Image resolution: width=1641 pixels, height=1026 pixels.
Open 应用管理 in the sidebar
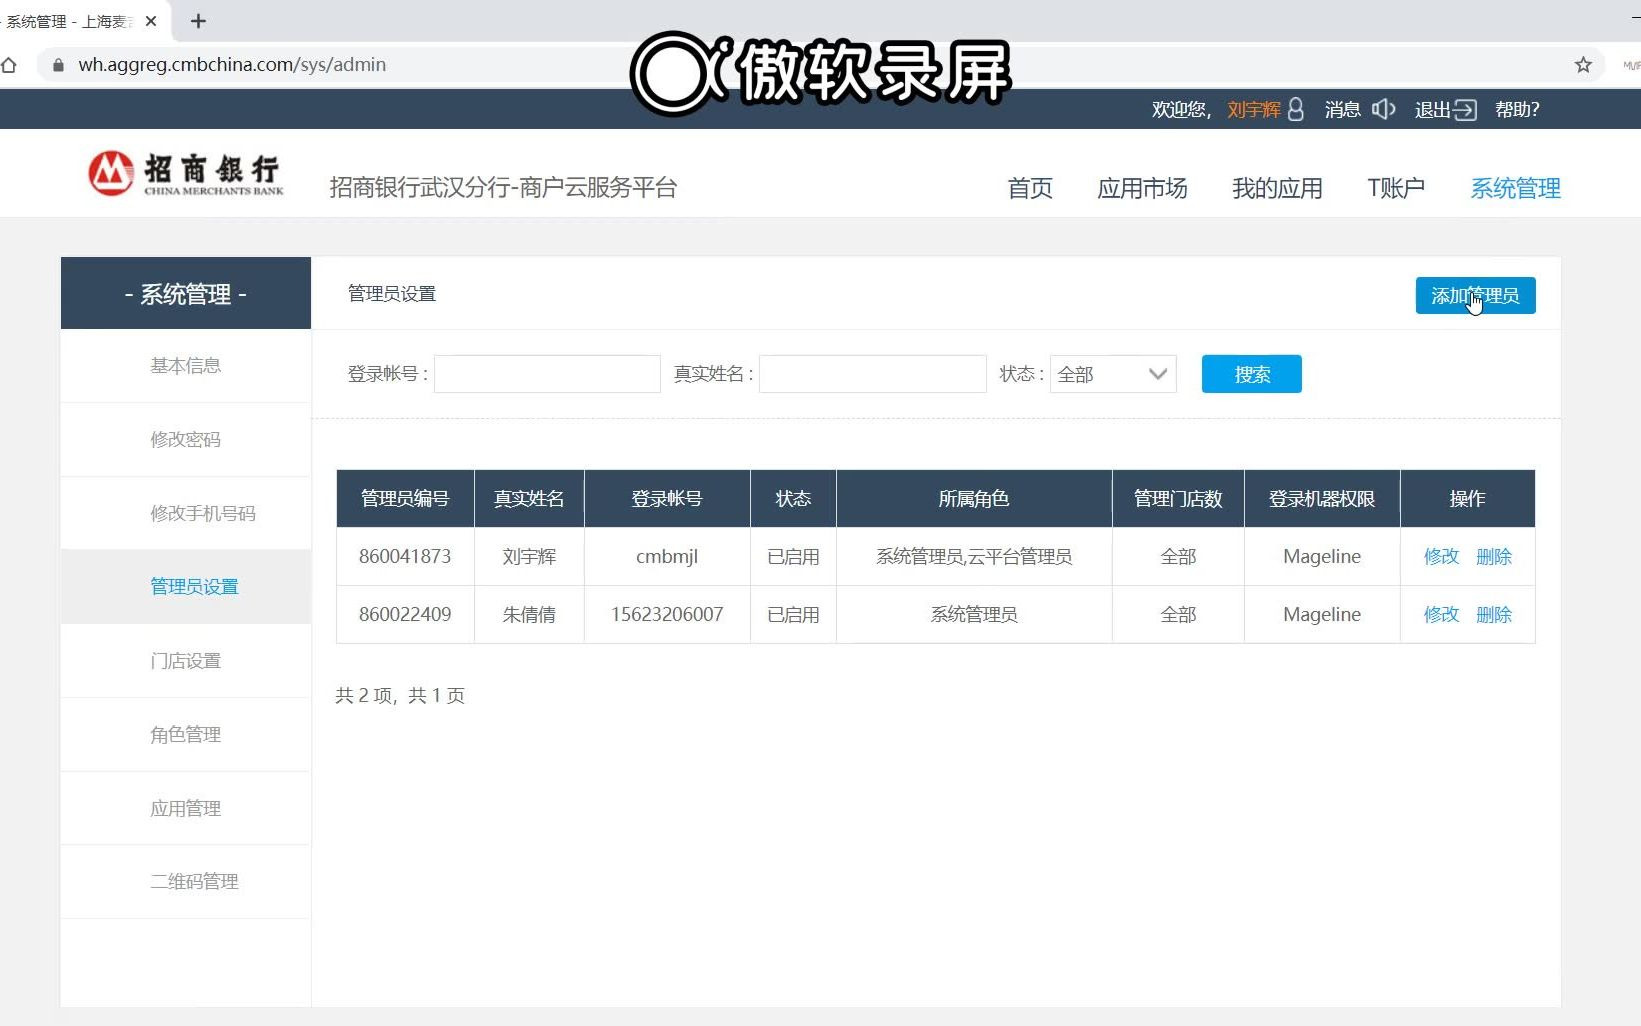[186, 809]
